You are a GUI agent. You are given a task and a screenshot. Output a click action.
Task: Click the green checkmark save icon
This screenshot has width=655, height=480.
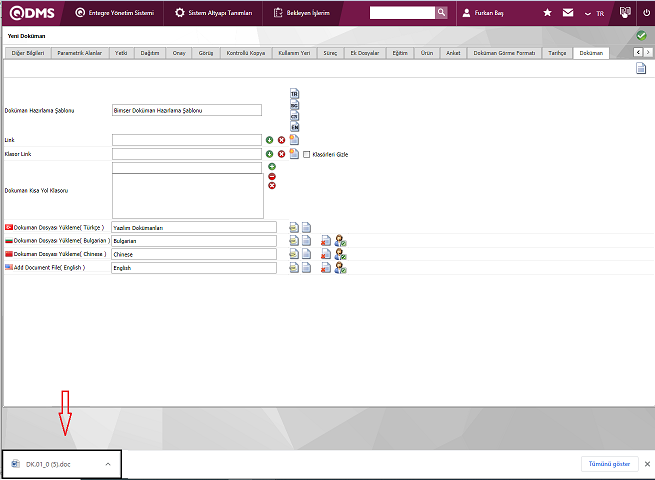[x=641, y=36]
